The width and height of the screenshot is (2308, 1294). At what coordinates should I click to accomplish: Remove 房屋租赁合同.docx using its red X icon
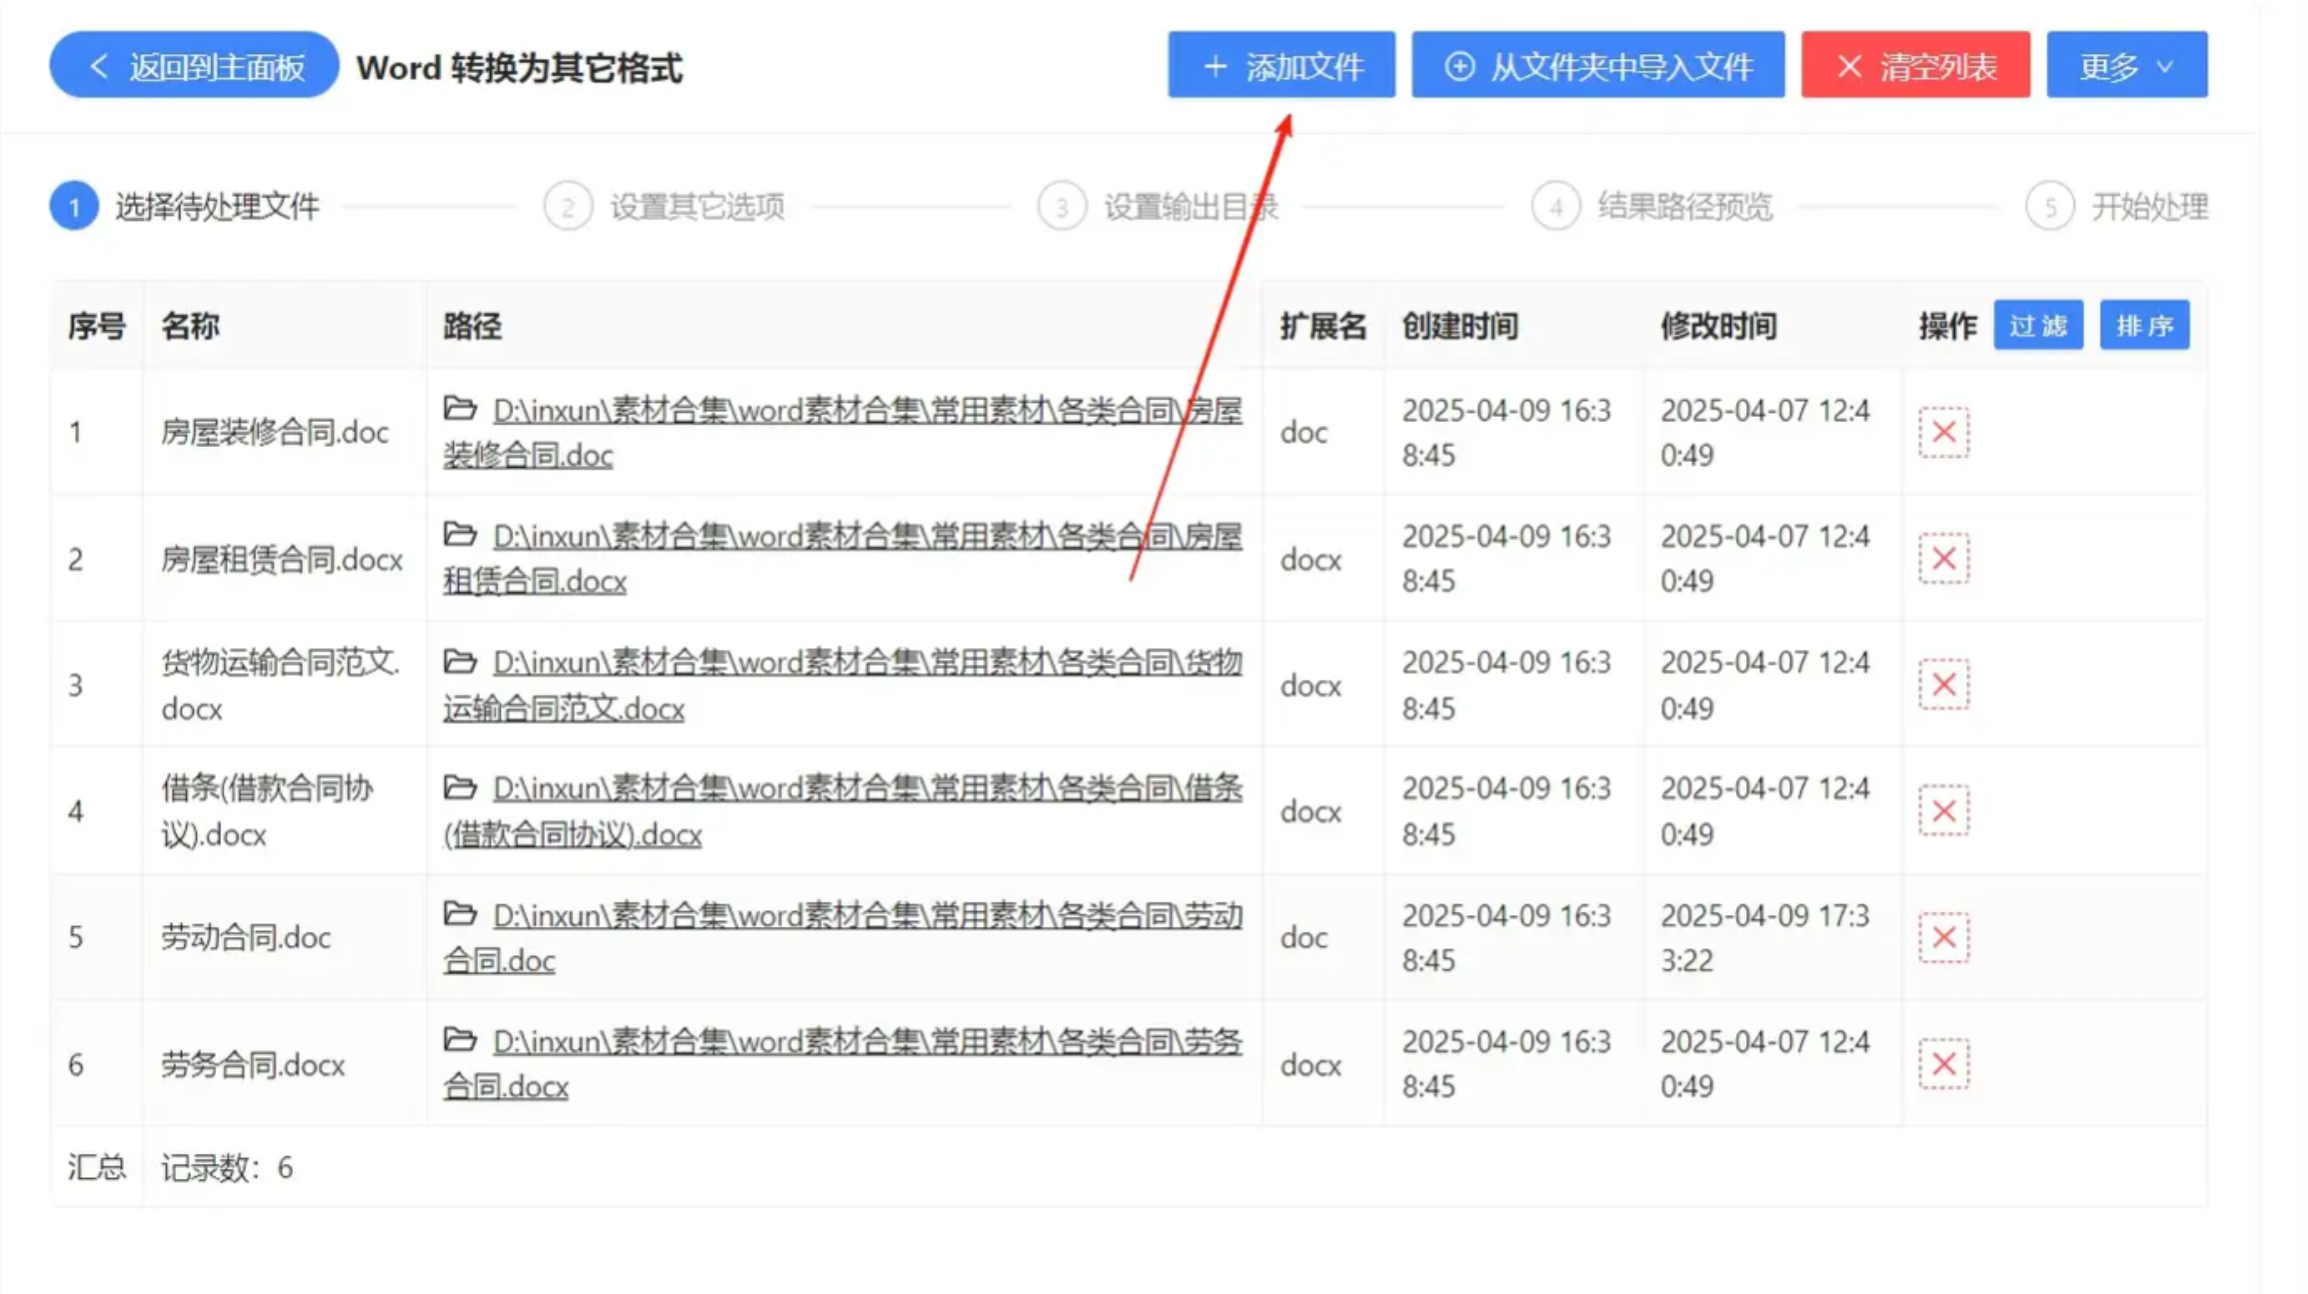click(x=1943, y=558)
